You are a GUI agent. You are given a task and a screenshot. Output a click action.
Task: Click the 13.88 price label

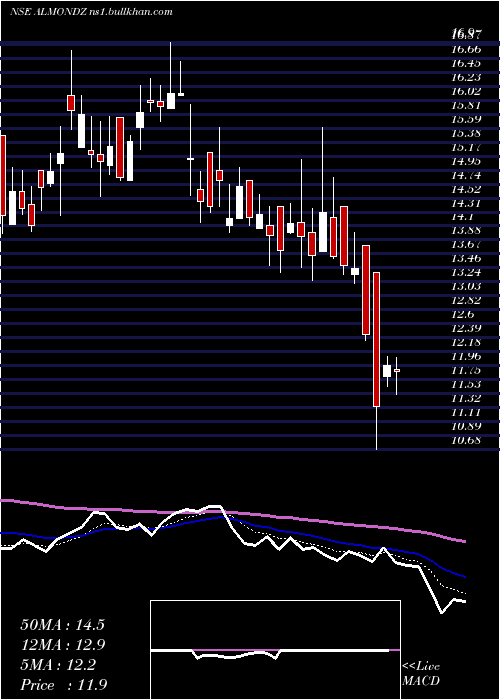[x=466, y=231]
